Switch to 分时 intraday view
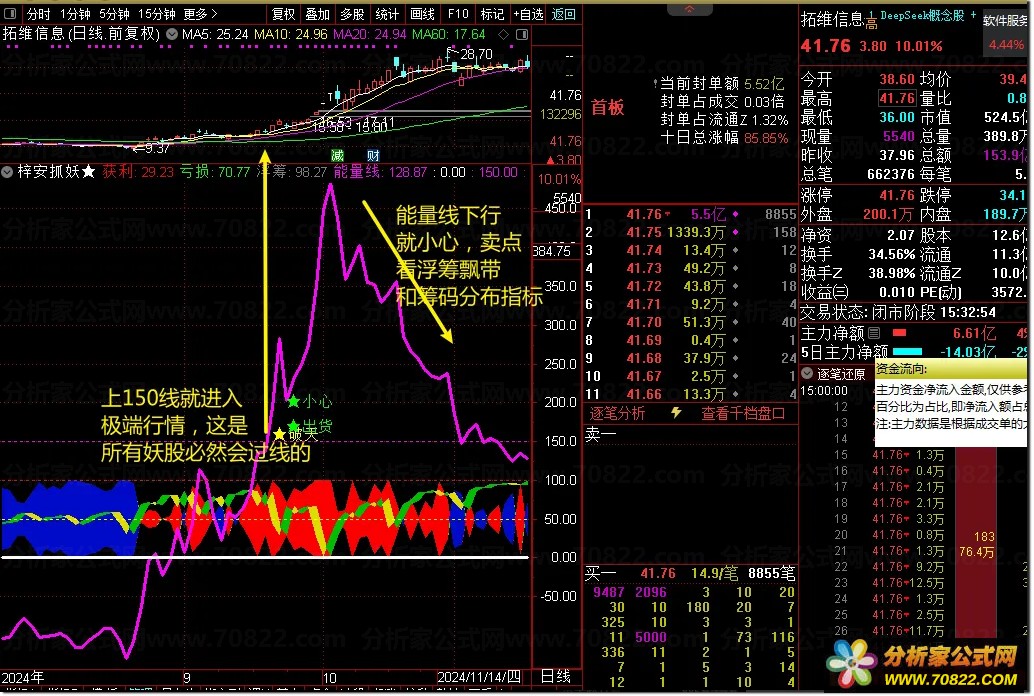1034x696 pixels. [x=38, y=14]
